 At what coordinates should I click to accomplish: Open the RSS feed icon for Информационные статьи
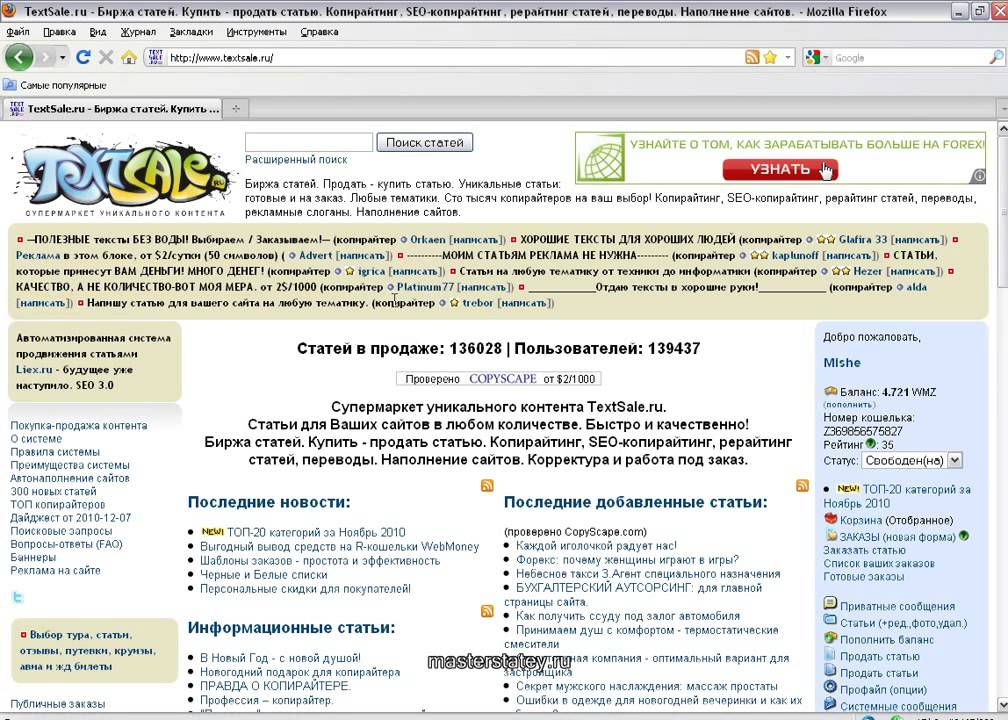click(487, 611)
